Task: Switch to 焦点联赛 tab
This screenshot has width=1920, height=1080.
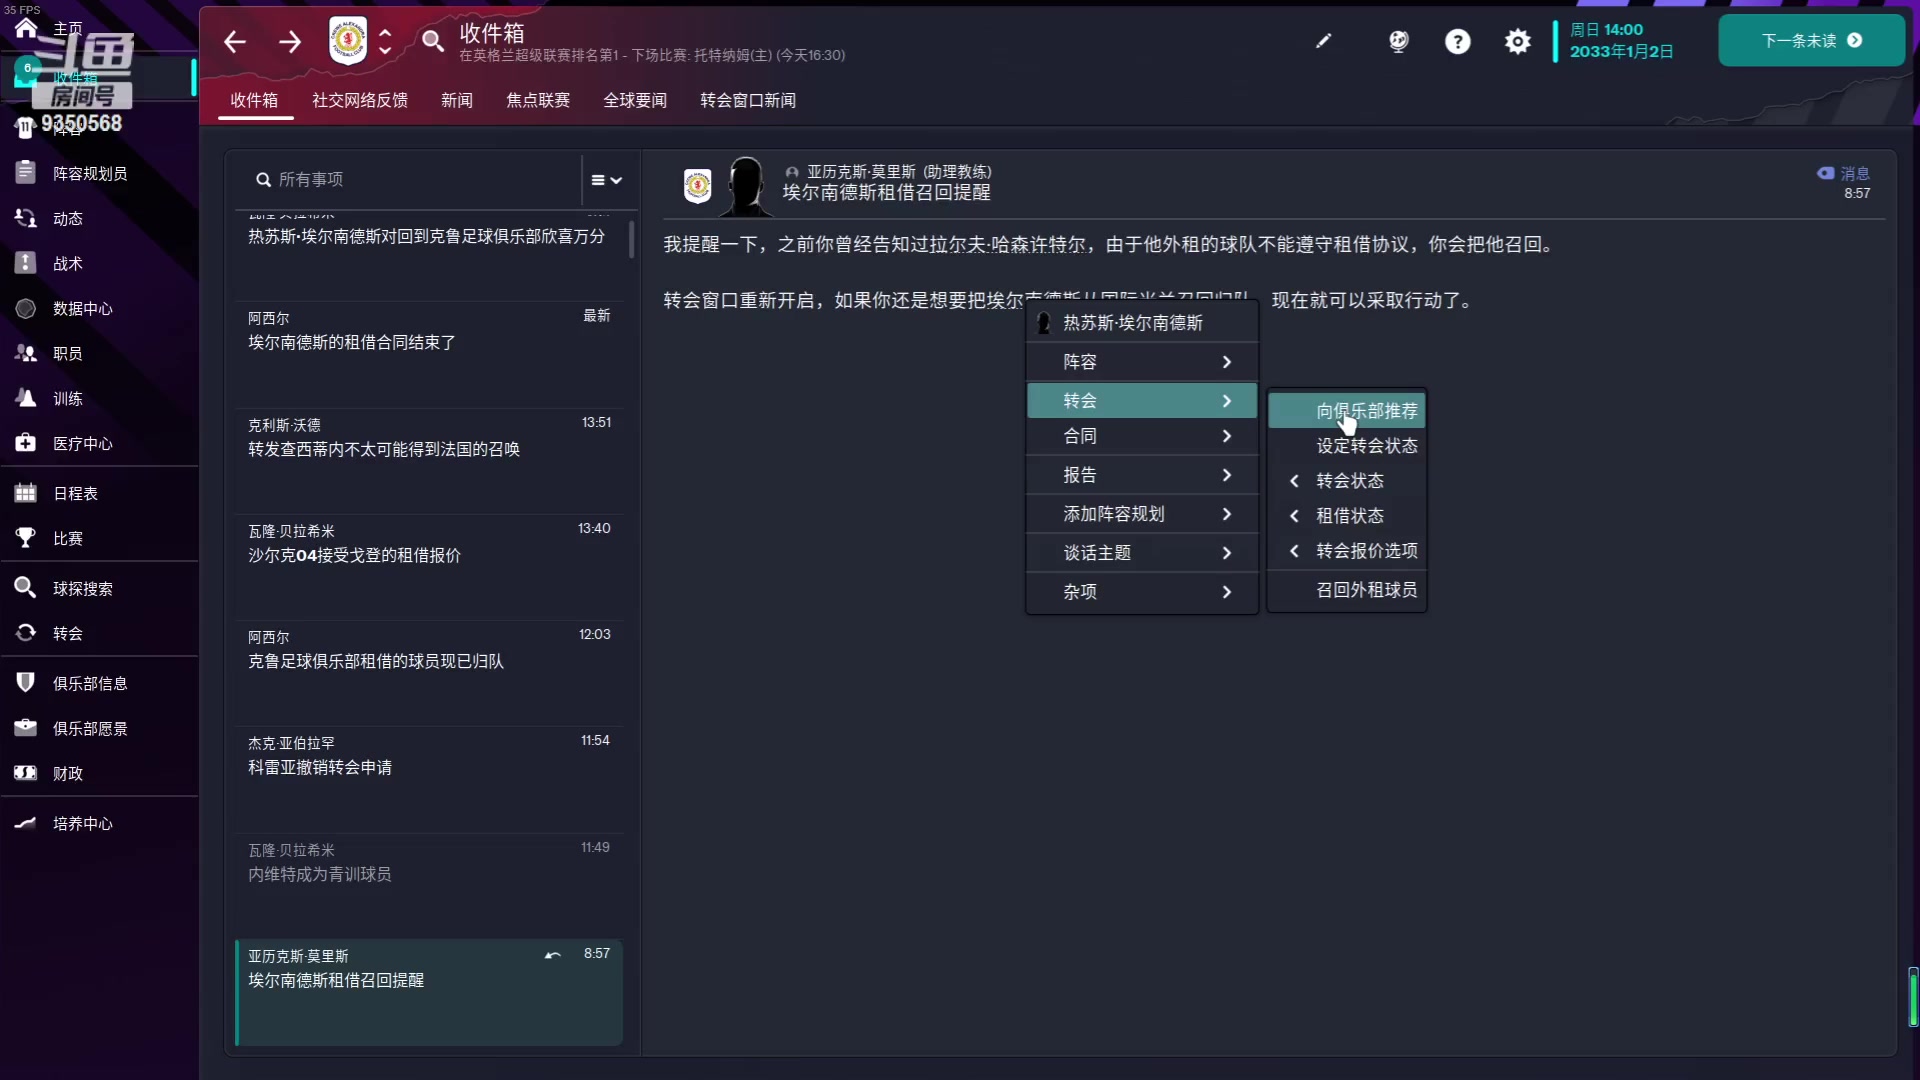Action: 538,100
